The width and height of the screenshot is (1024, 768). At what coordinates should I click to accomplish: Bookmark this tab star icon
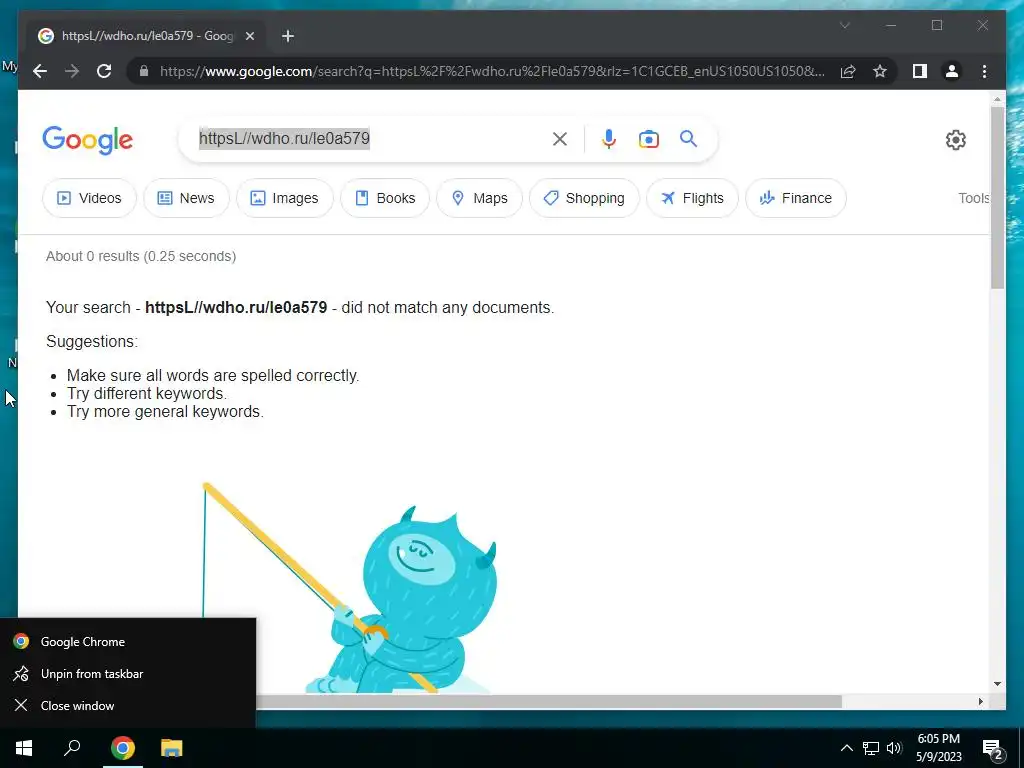coord(880,71)
